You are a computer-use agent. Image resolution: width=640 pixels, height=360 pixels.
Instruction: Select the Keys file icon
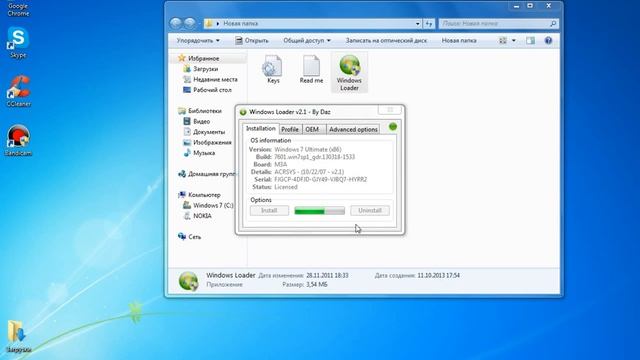click(x=273, y=69)
